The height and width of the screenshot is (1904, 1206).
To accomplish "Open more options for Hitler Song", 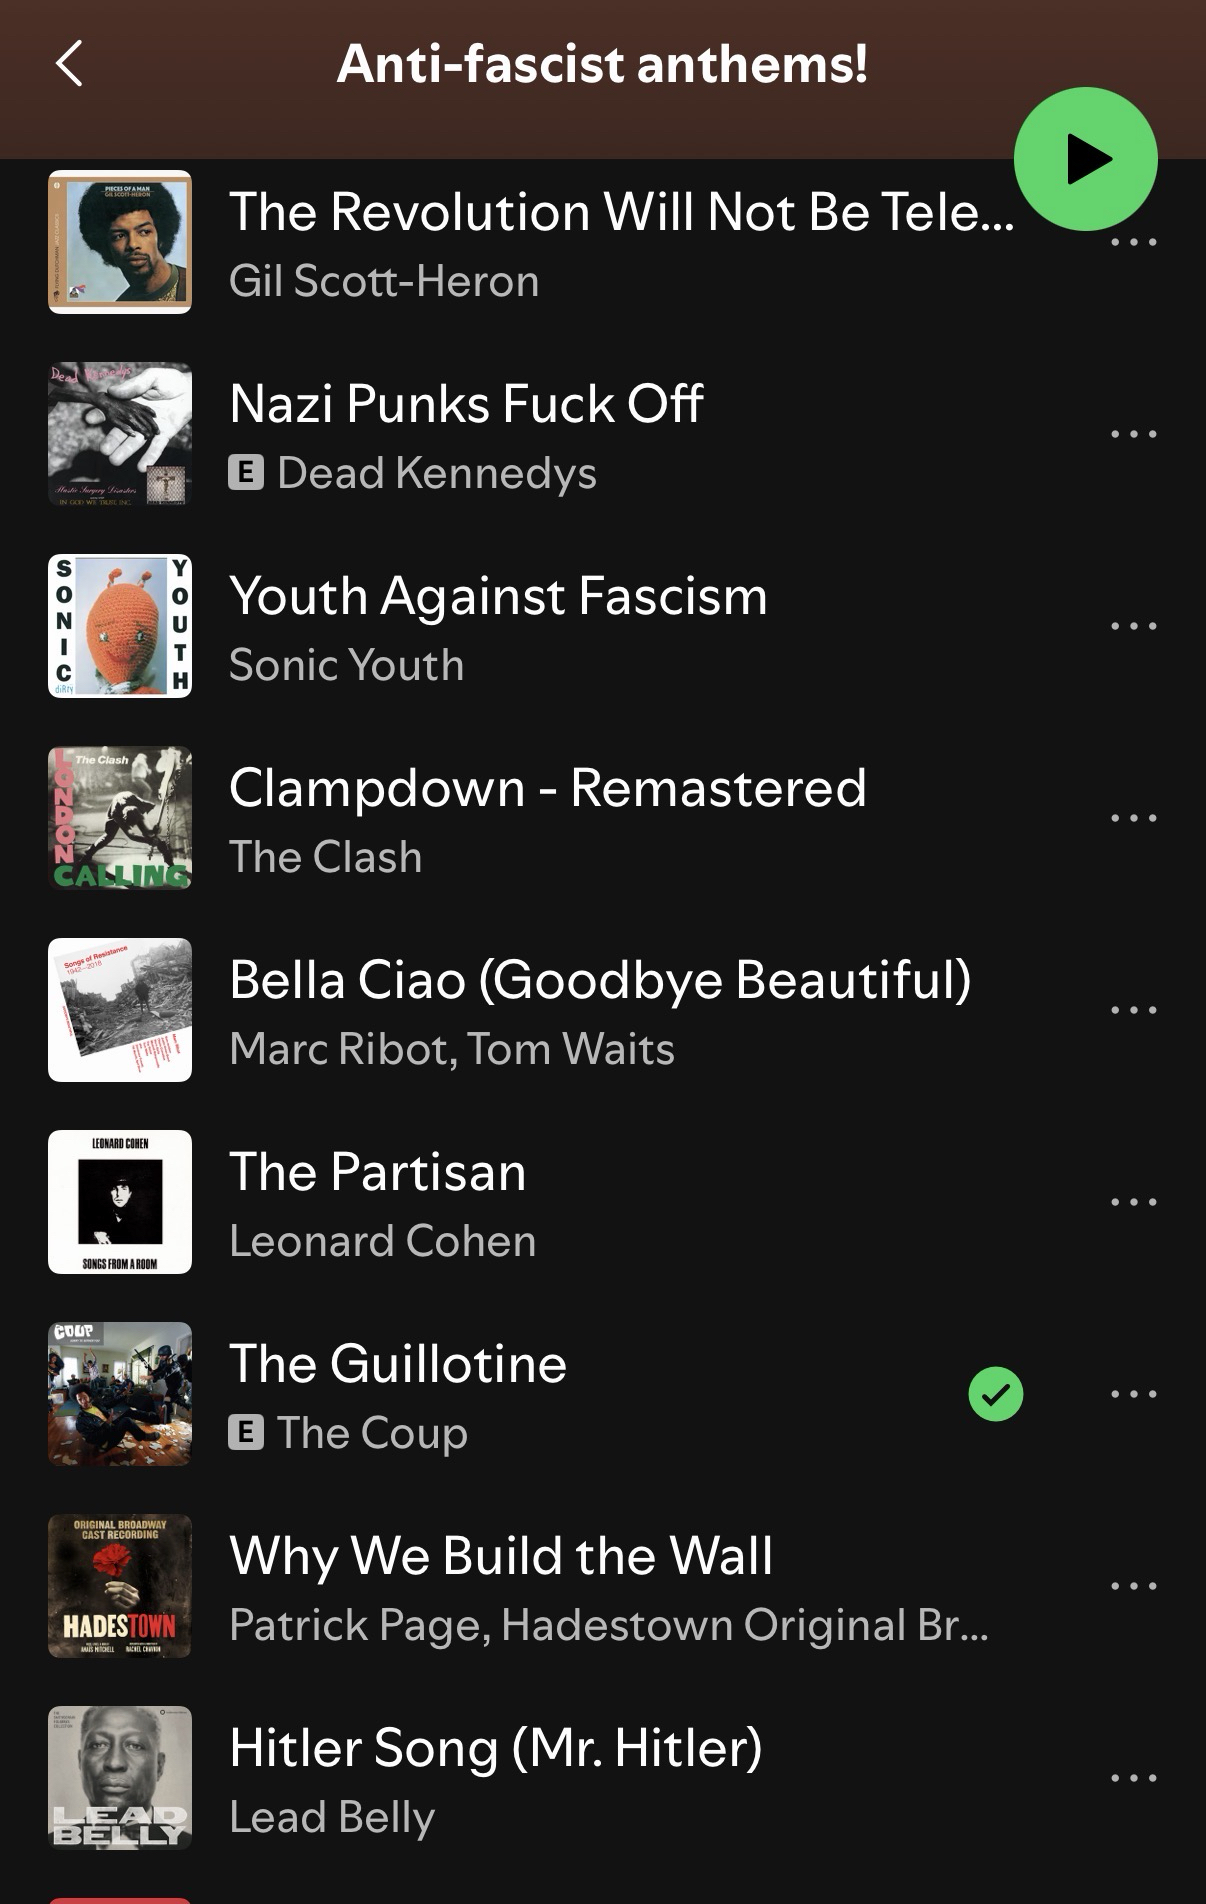I will point(1133,1778).
